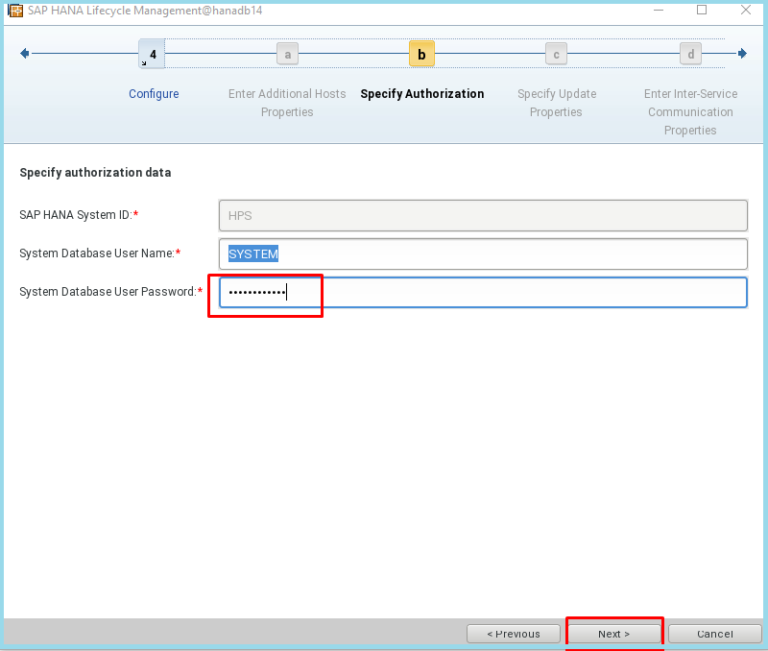Open the Configure step label
Screen dimensions: 768x651
pos(154,94)
